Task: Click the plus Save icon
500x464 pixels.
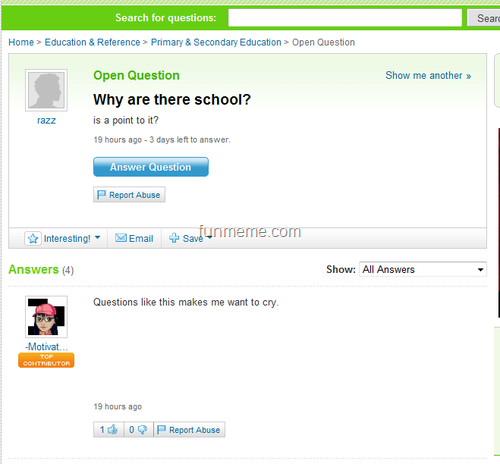Action: pos(174,238)
